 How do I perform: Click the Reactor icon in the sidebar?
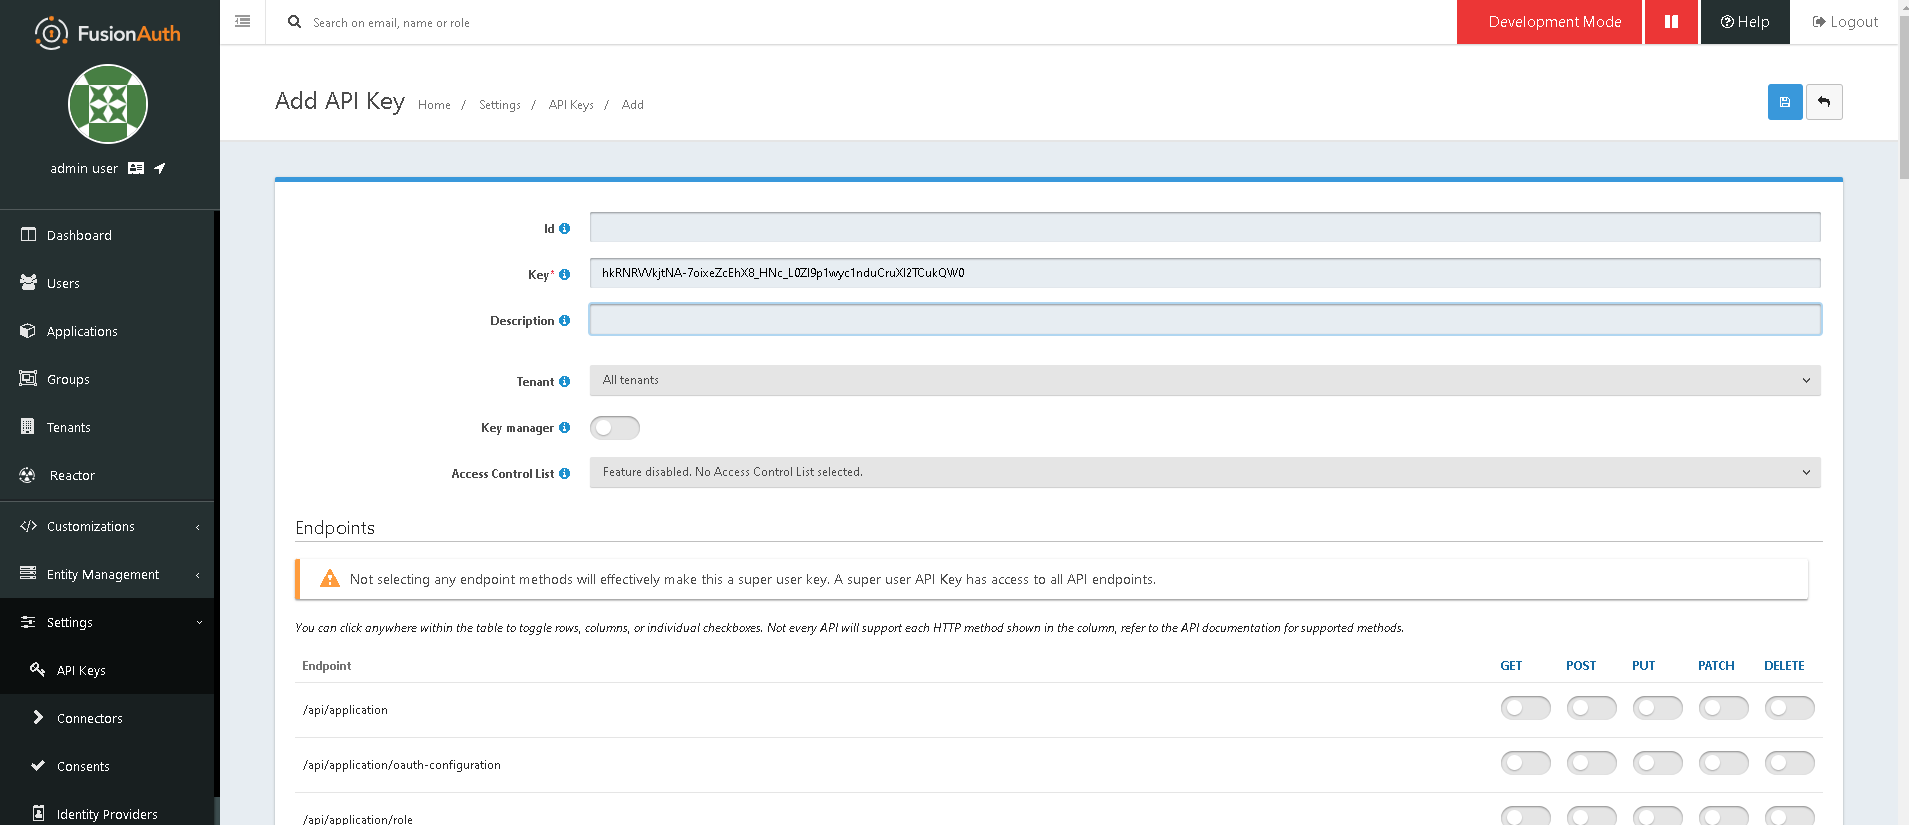coord(28,475)
